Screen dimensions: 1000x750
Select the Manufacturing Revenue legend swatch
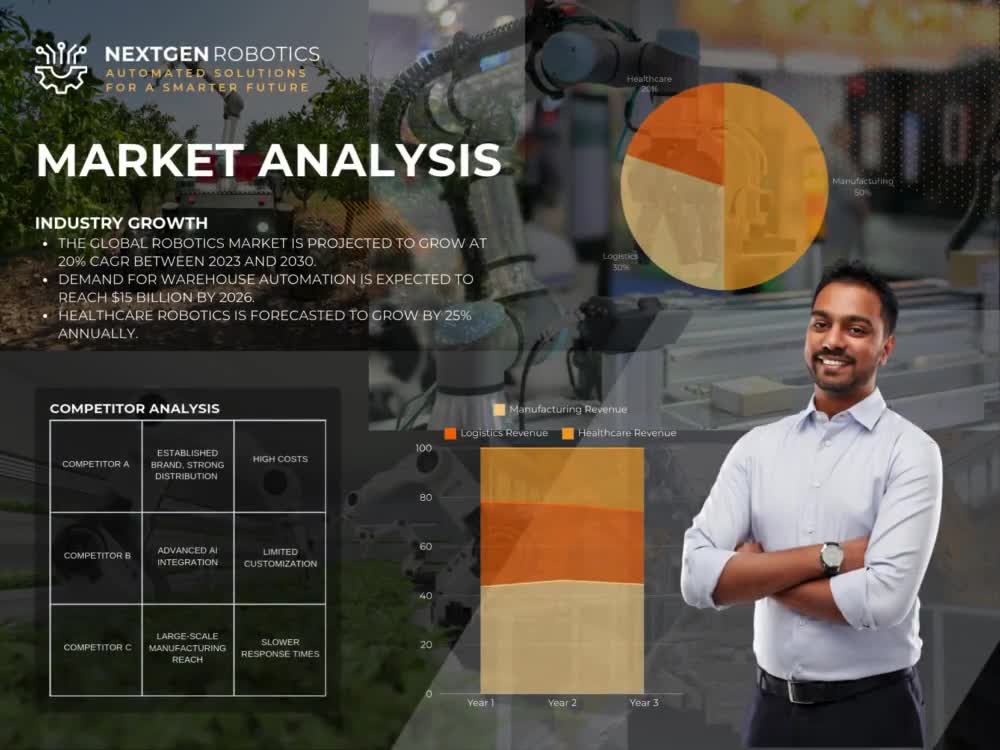click(x=499, y=409)
